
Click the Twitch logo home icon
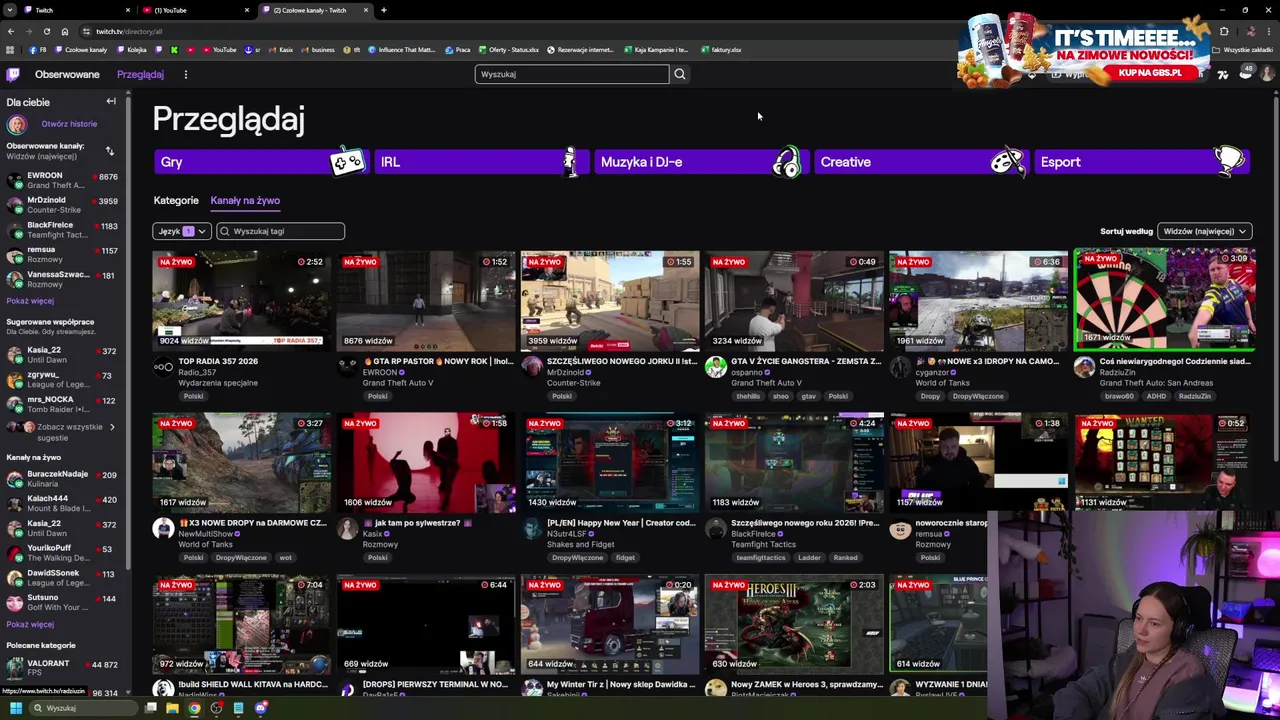(13, 74)
